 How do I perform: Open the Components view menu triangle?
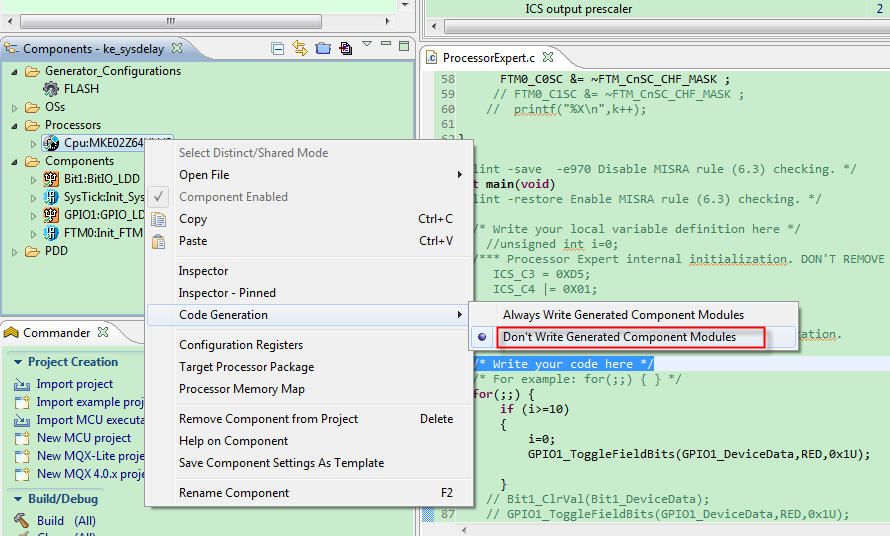[x=367, y=44]
